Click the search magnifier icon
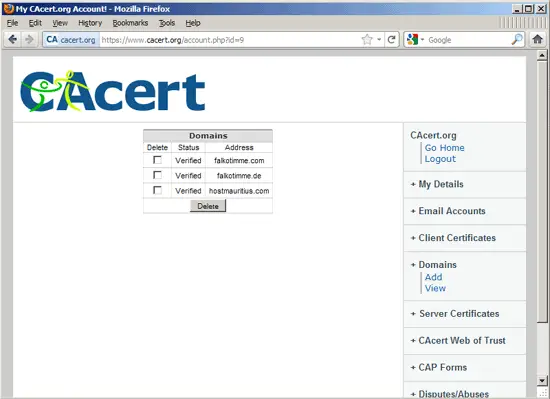 click(x=517, y=40)
